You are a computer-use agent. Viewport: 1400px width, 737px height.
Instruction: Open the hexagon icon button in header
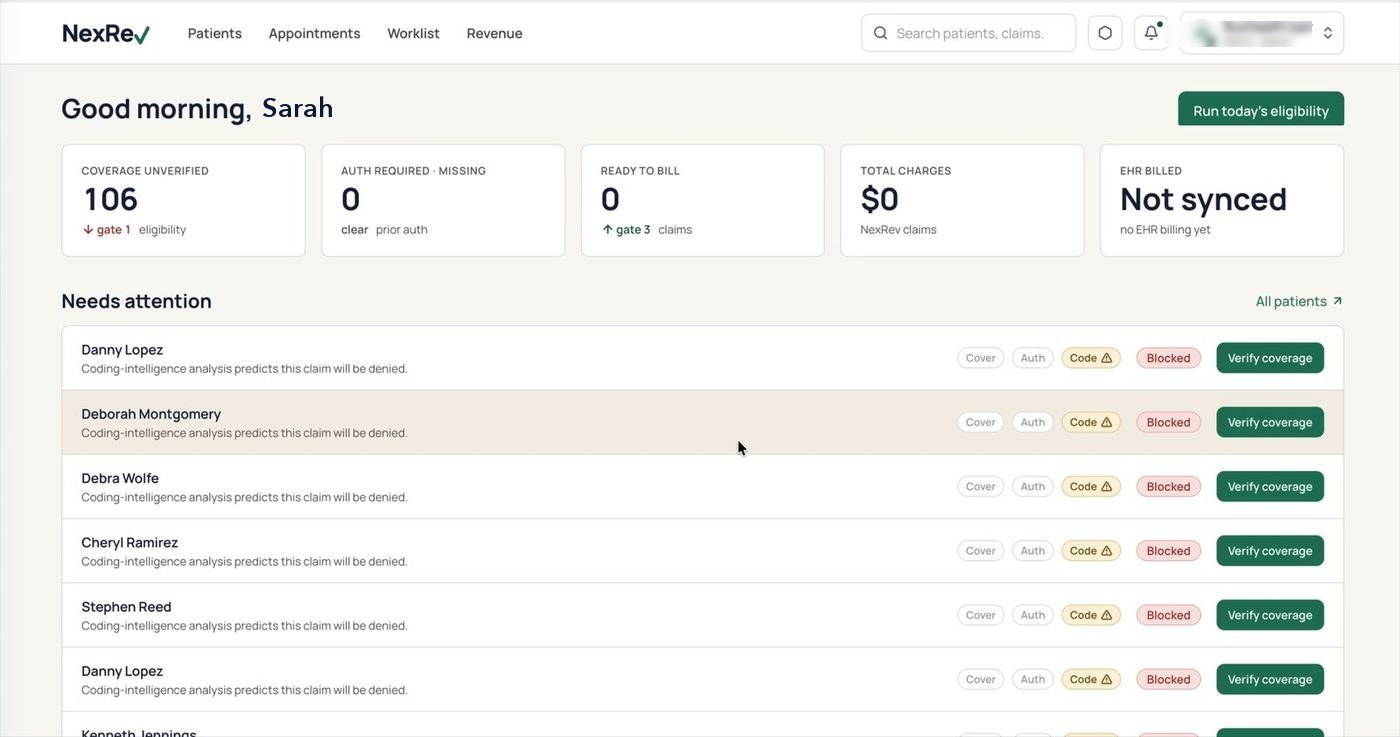tap(1105, 33)
